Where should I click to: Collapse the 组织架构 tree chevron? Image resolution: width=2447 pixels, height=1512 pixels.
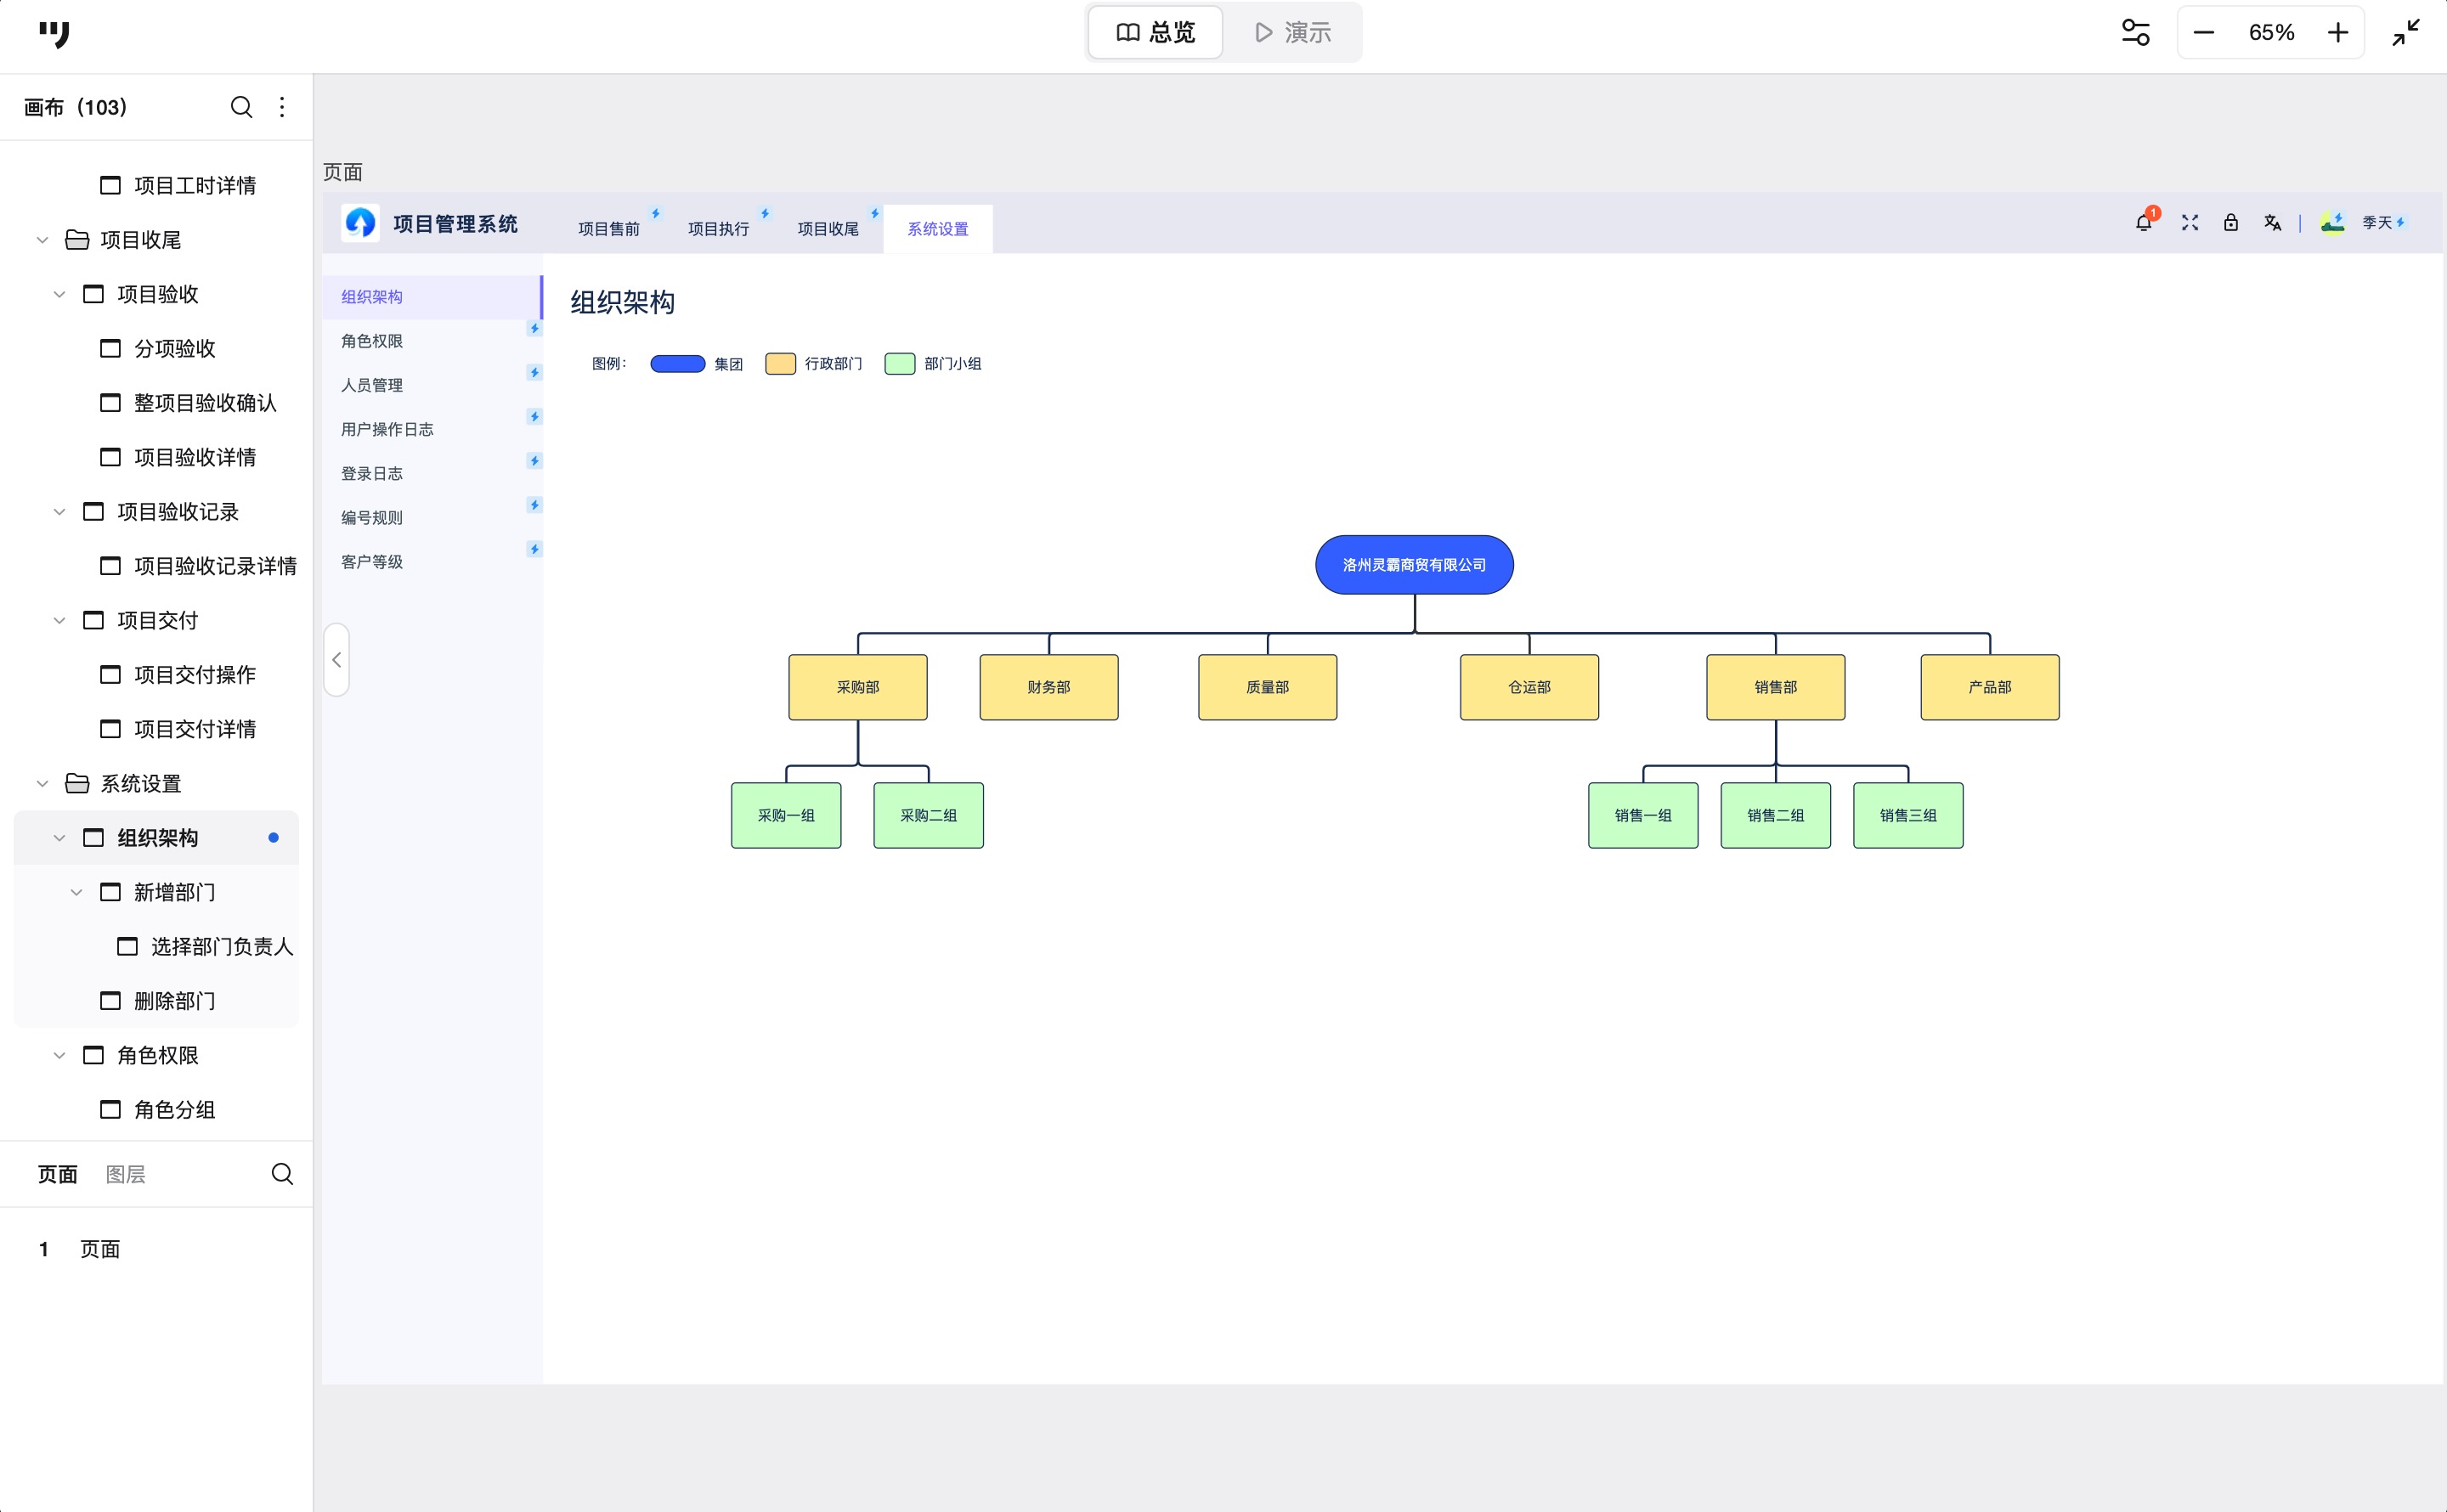[59, 838]
